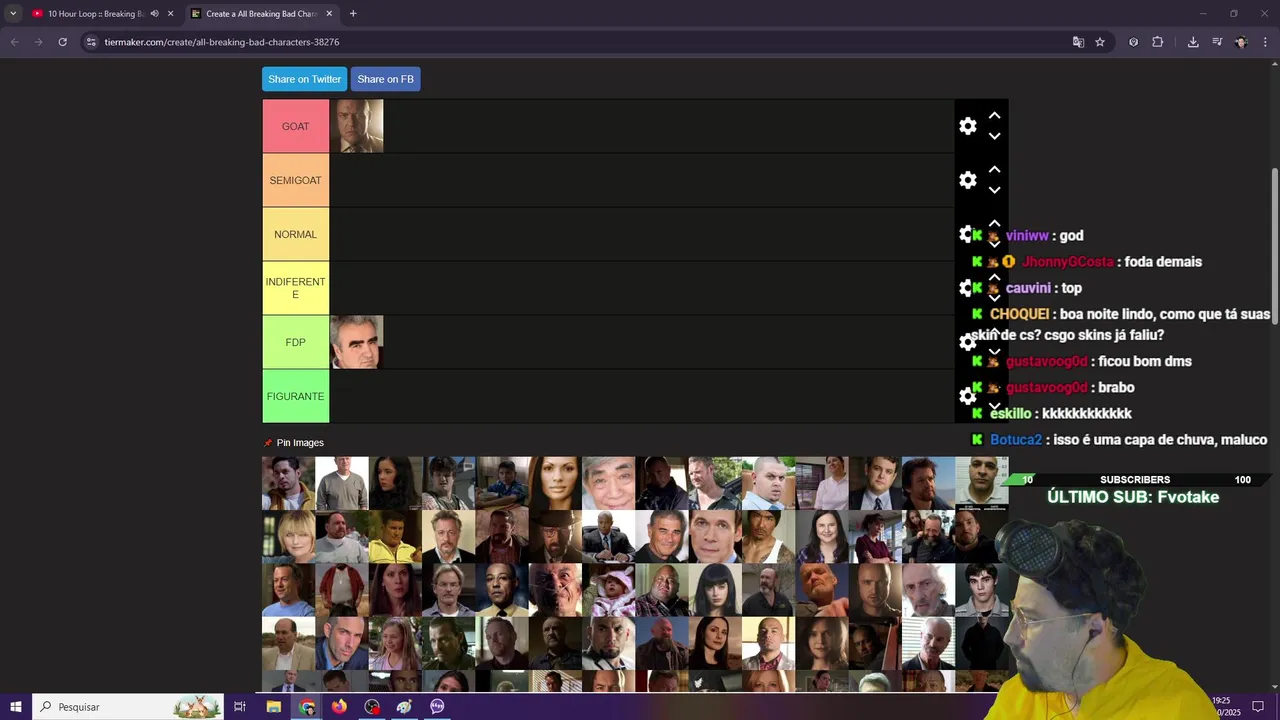The height and width of the screenshot is (720, 1280).
Task: Open settings gear for FIGURANTE tier
Action: [x=967, y=396]
